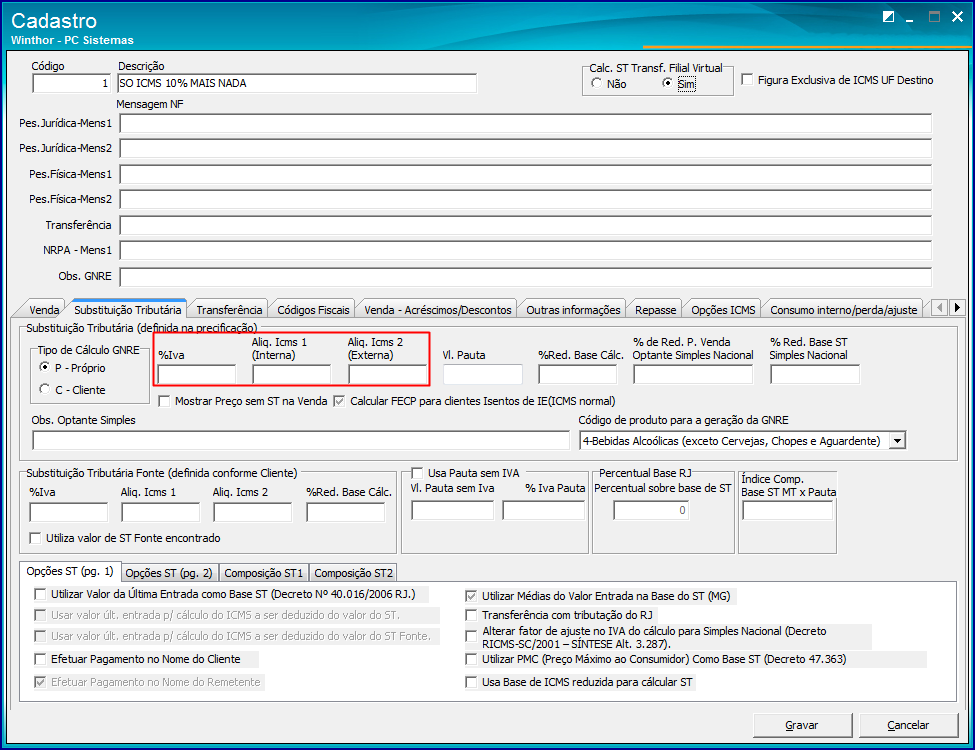This screenshot has height=750, width=975.
Task: Open Composição ST2 tab
Action: pos(354,573)
